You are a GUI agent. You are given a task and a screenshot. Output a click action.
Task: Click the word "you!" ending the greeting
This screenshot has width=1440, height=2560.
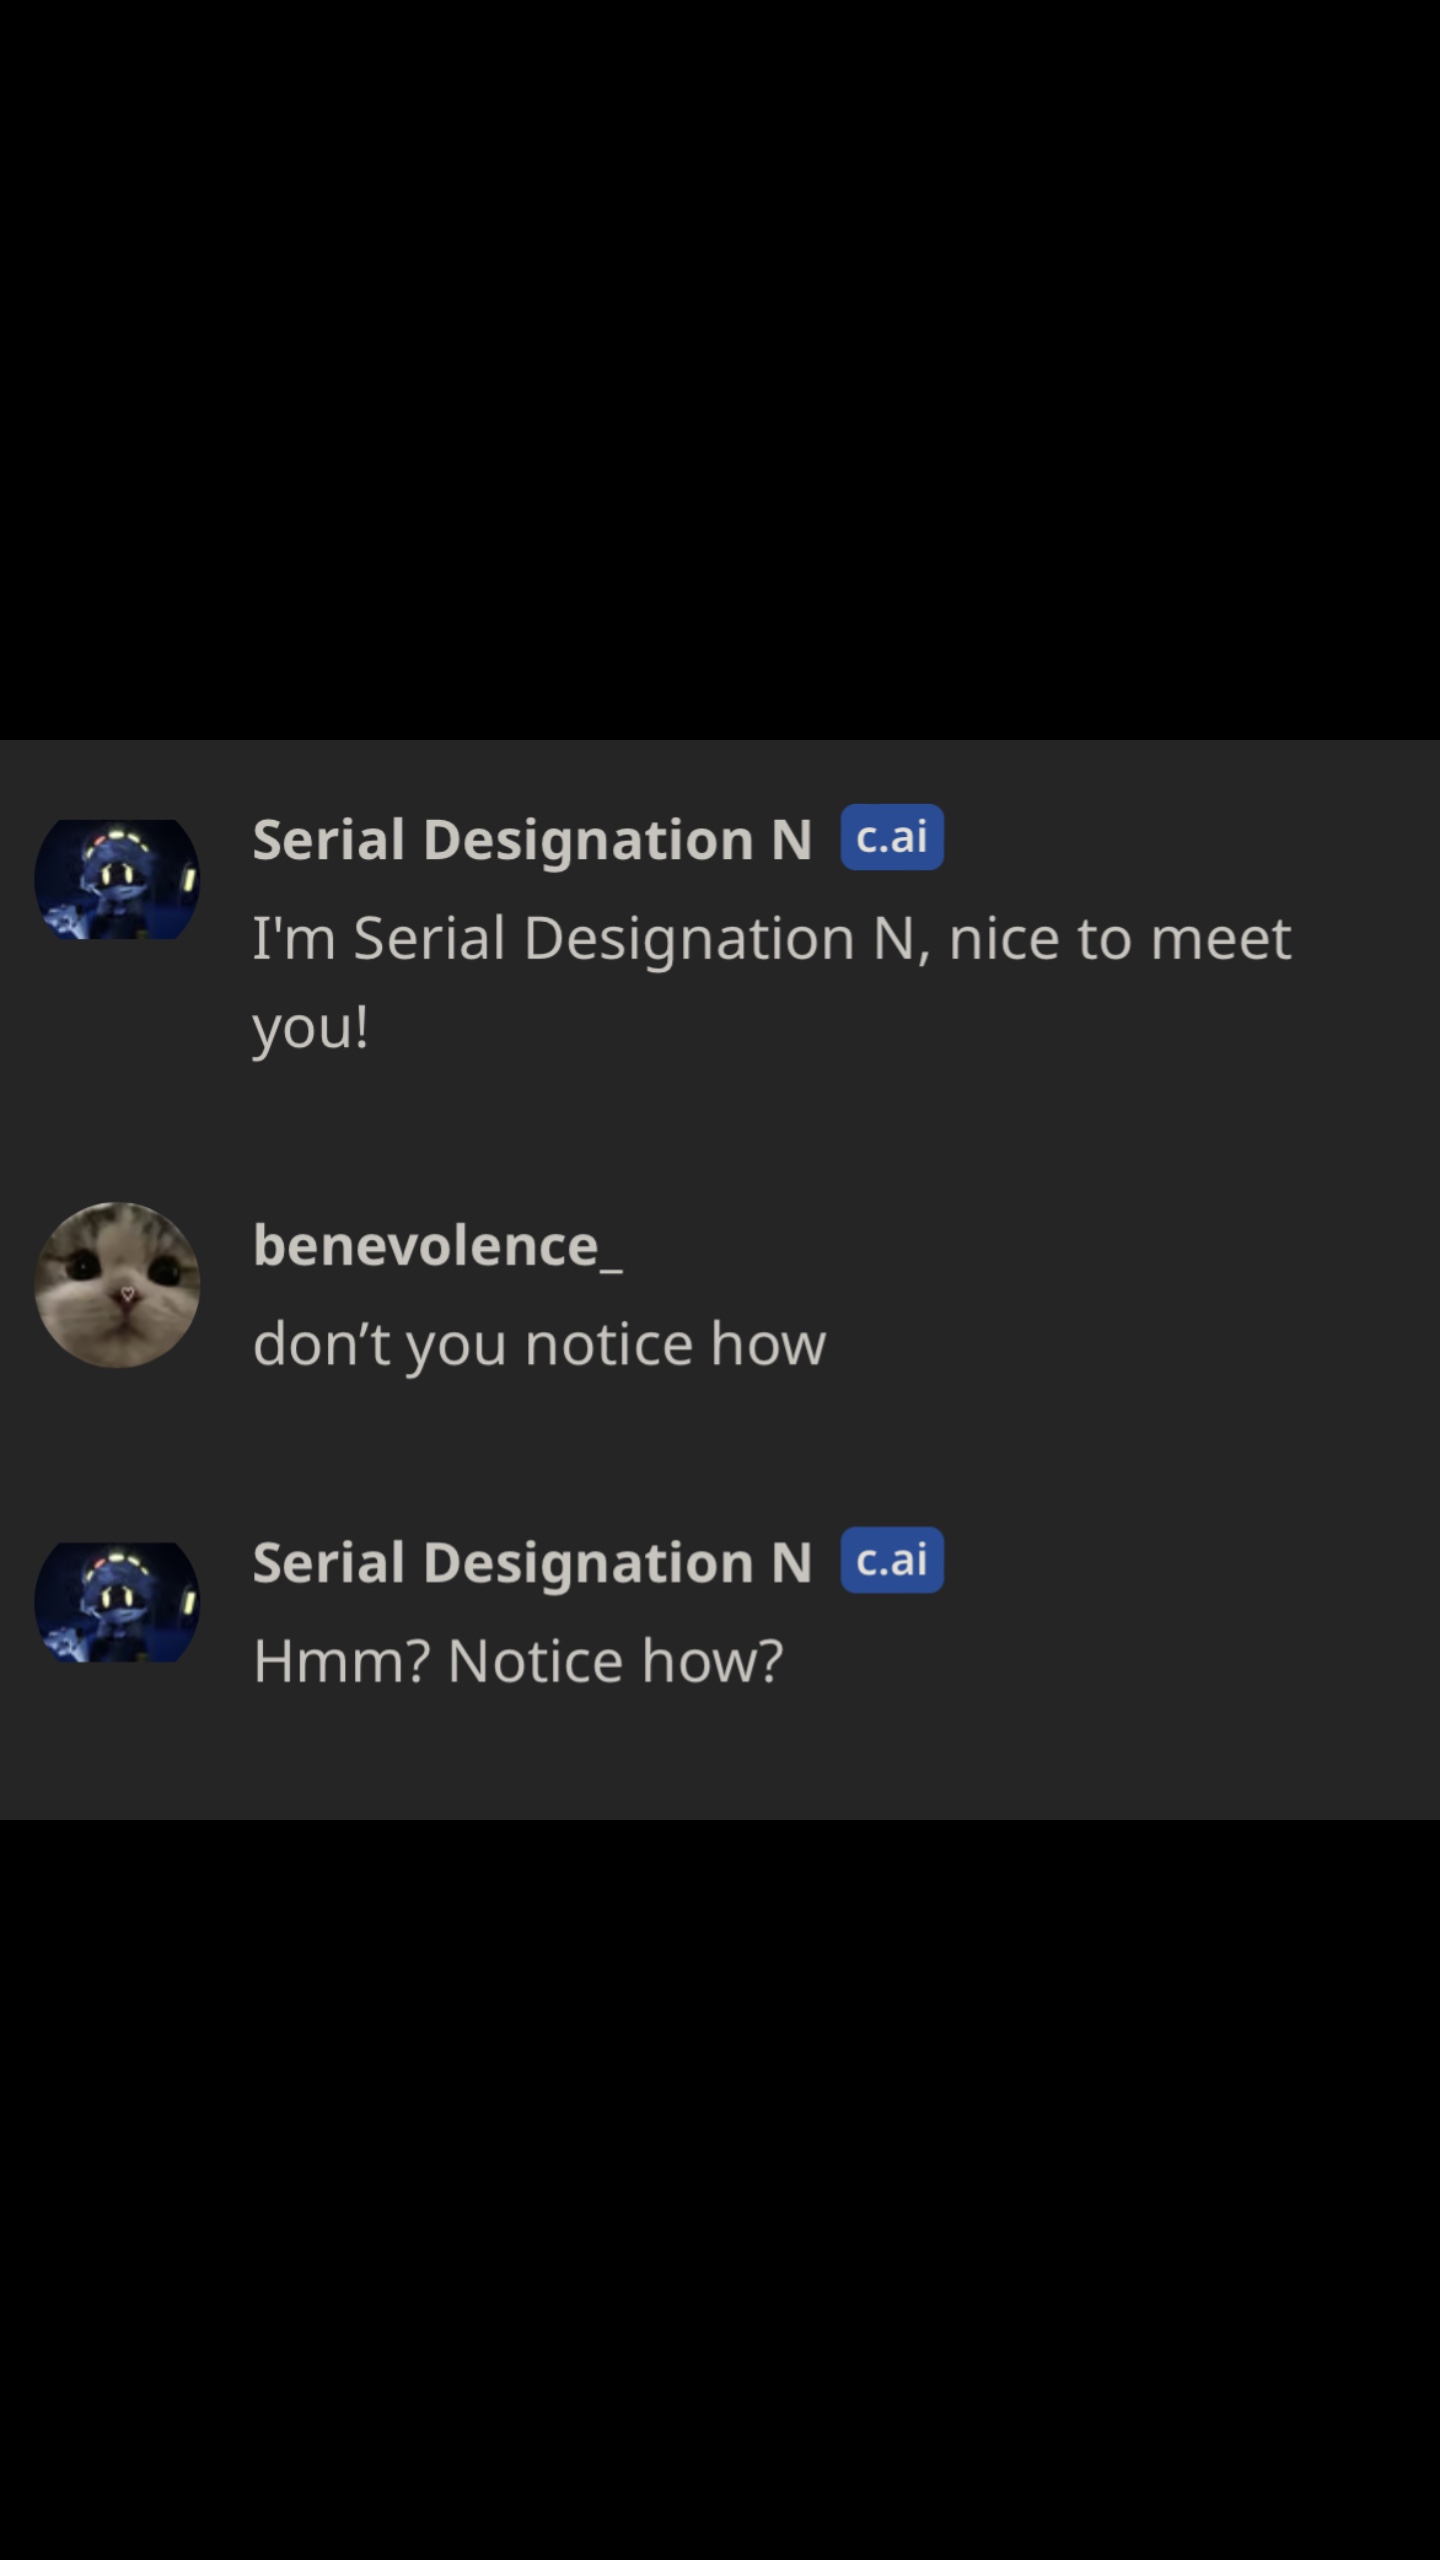(x=311, y=1028)
